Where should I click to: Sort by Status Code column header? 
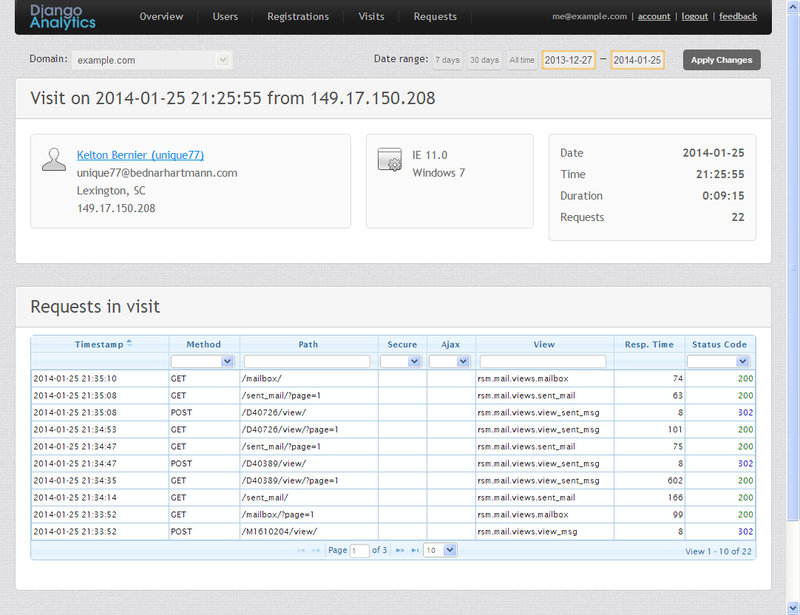719,345
